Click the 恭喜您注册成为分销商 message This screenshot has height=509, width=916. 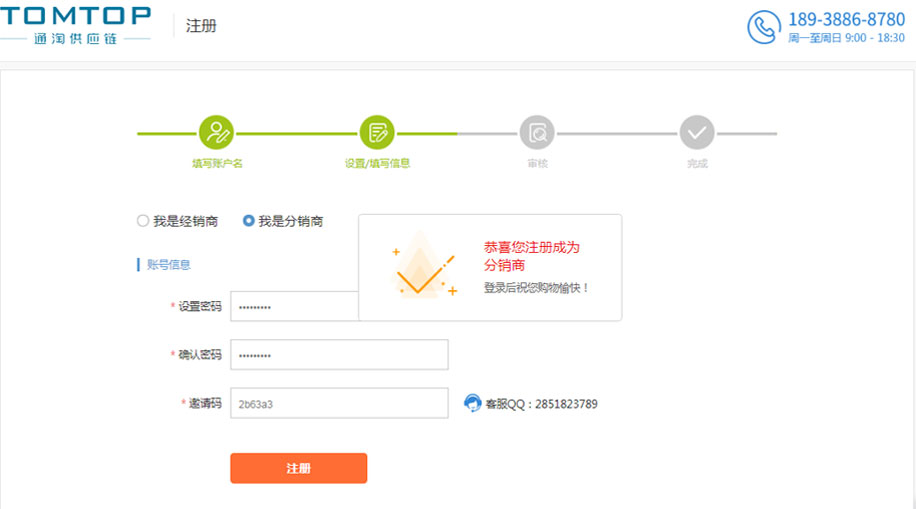click(531, 256)
